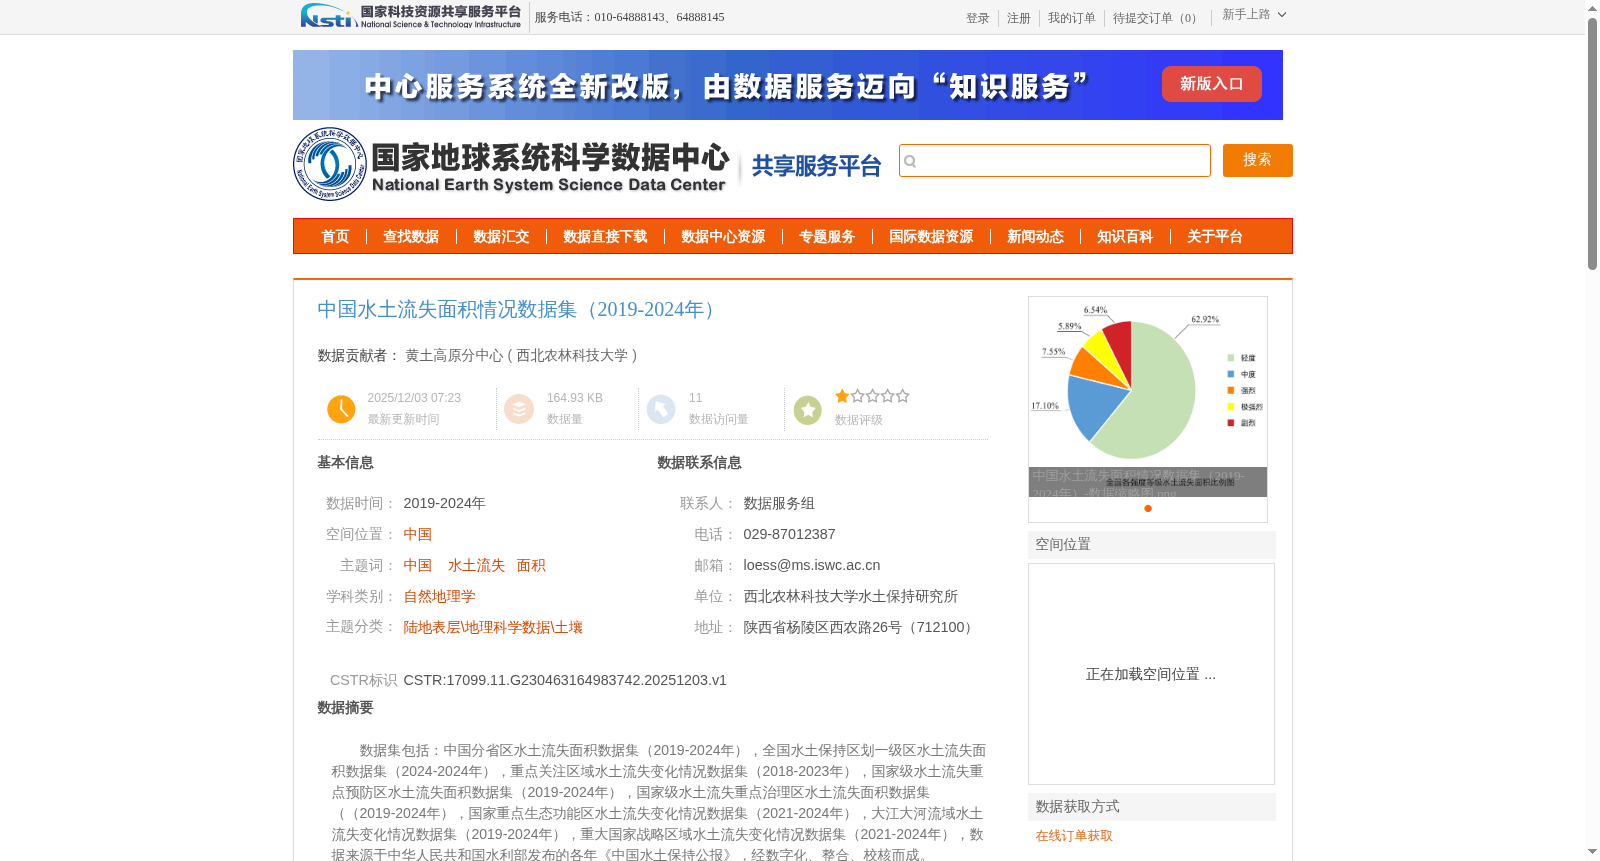This screenshot has width=1600, height=861.
Task: Click the National Earth System Science Data Center logo
Action: point(511,165)
